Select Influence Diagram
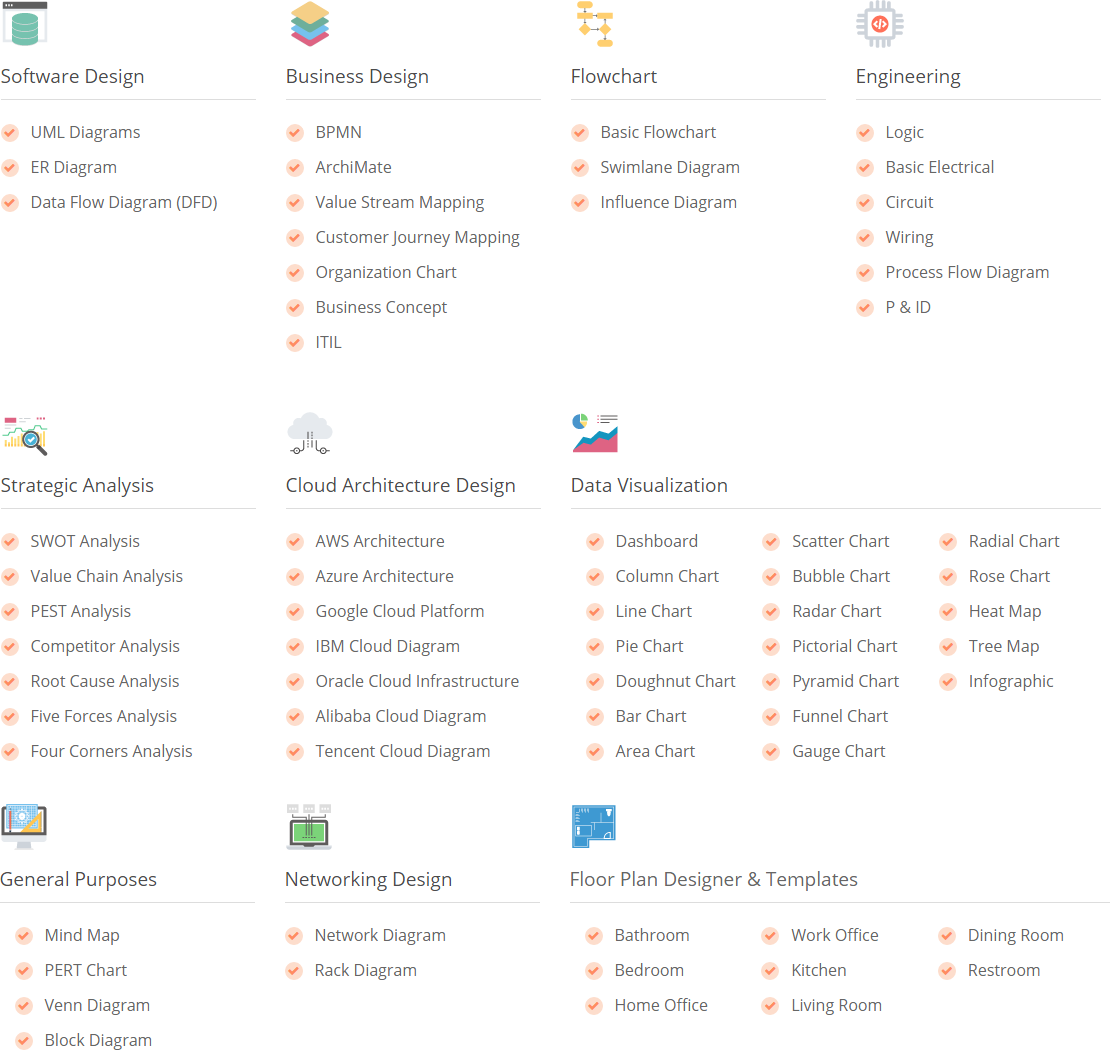Viewport: 1110px width, 1050px height. point(668,202)
